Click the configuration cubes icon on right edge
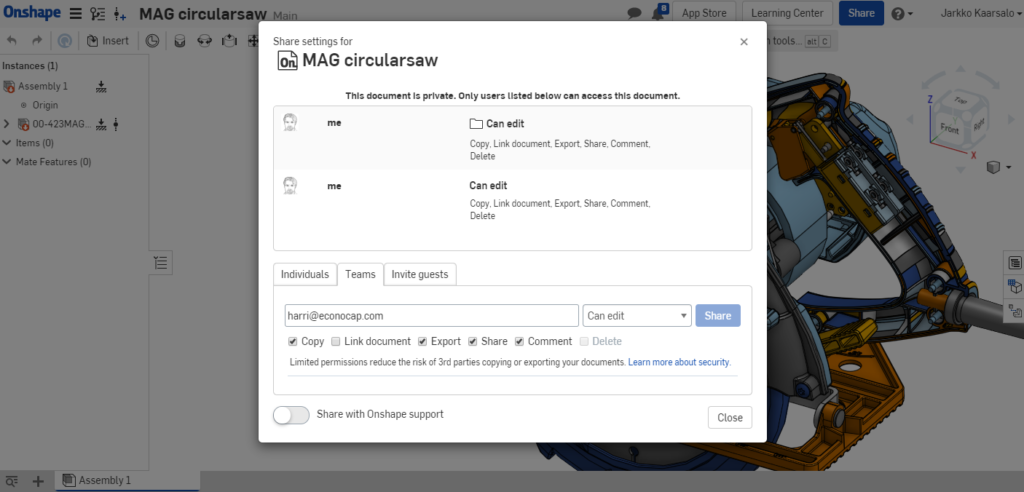1024x492 pixels. pos(1014,286)
